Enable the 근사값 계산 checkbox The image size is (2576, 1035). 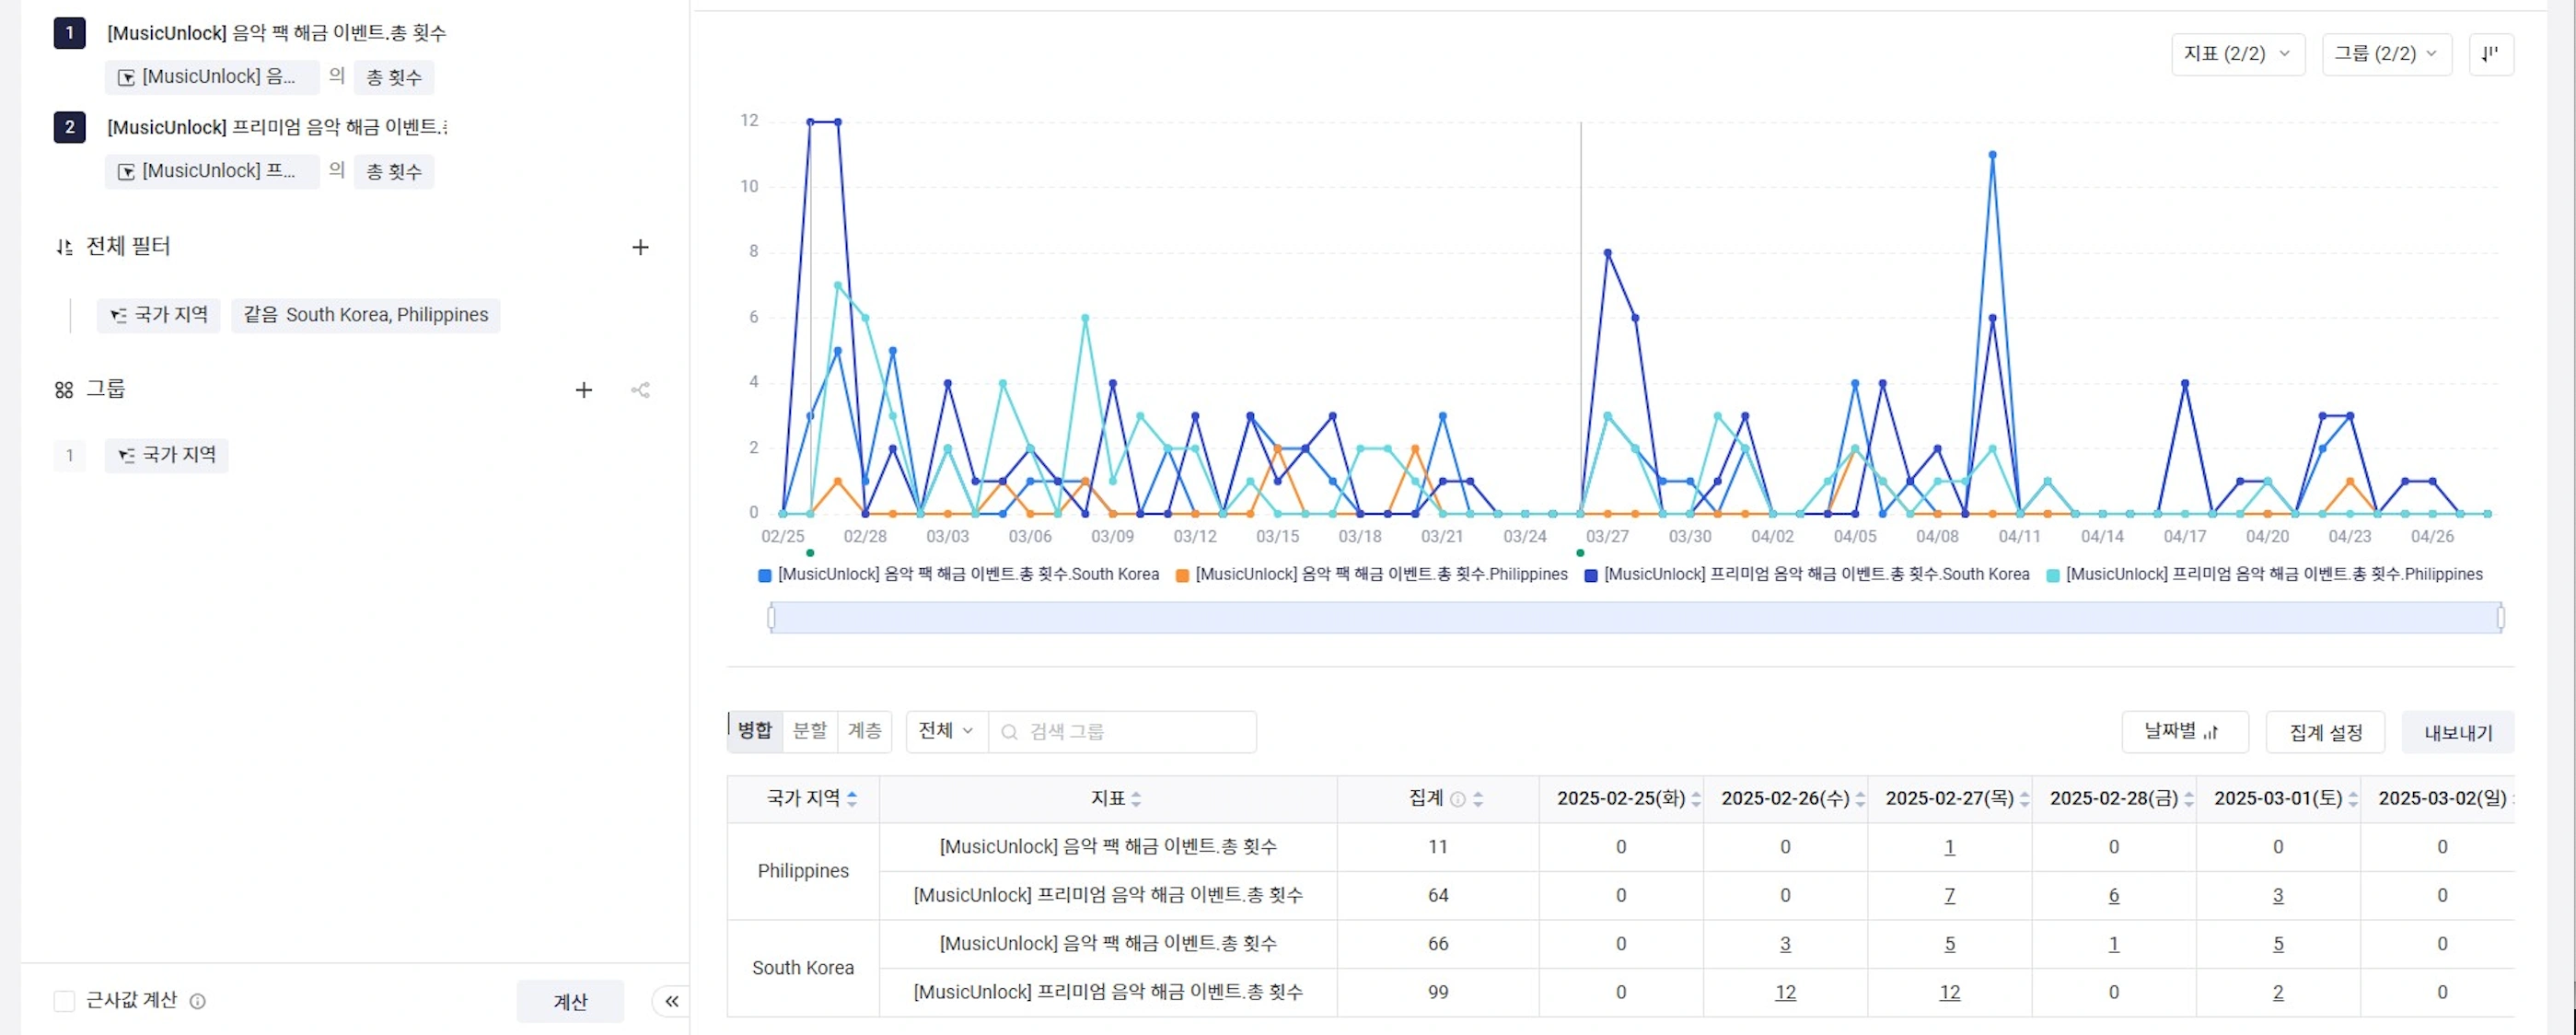click(x=64, y=1001)
